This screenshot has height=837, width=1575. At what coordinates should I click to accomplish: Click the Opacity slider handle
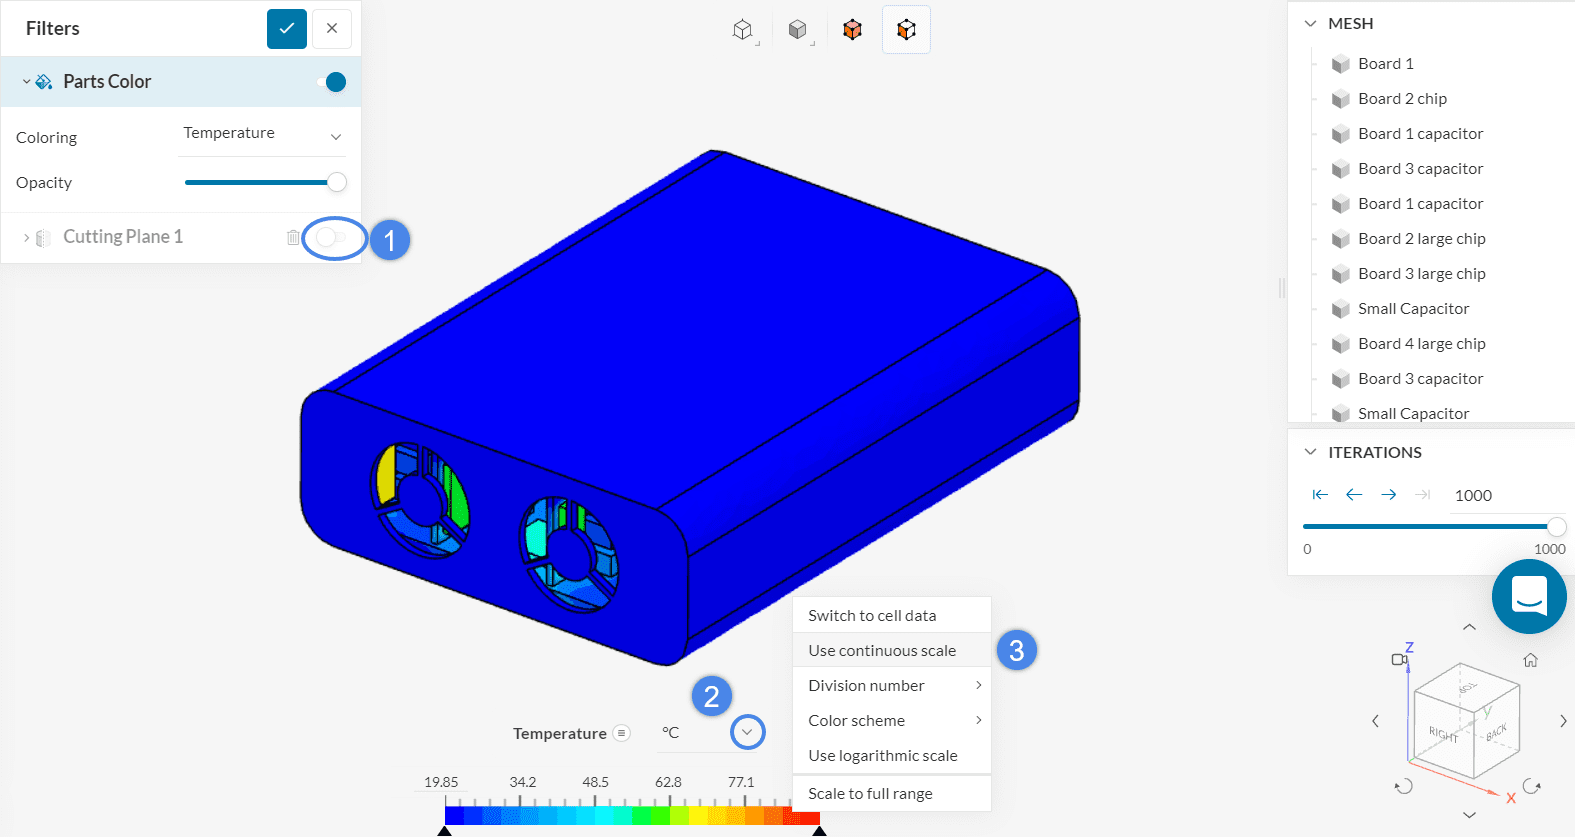pos(337,182)
